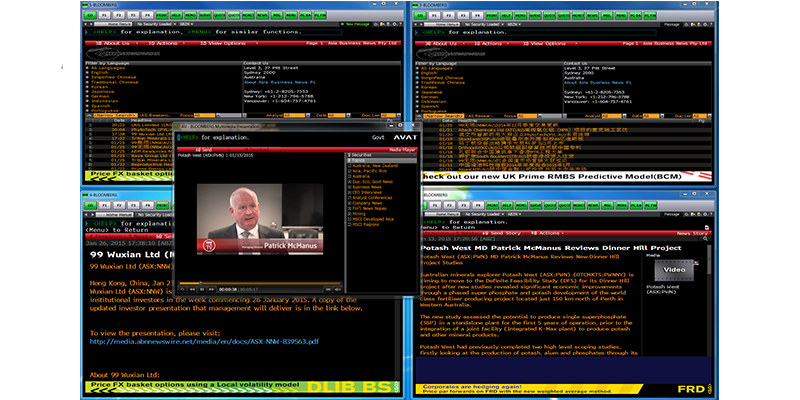Click the UK Prime RMBS Predictive Model banner
The image size is (800, 400).
click(565, 176)
